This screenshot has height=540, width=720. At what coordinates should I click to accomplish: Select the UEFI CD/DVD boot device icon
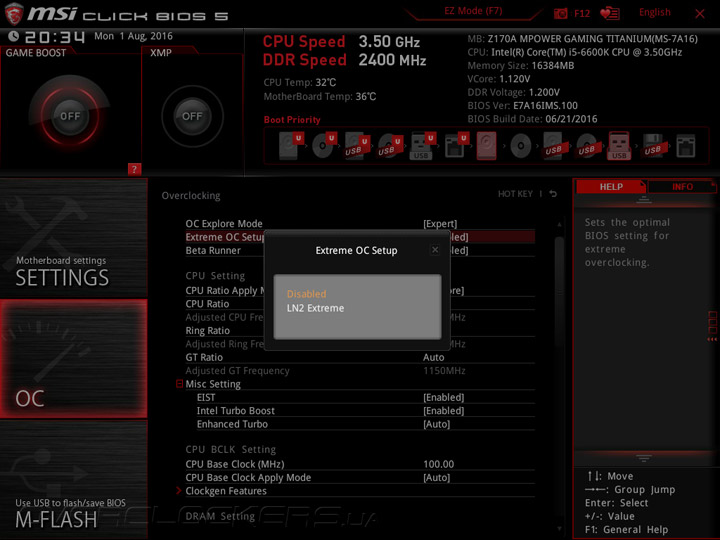(x=324, y=146)
